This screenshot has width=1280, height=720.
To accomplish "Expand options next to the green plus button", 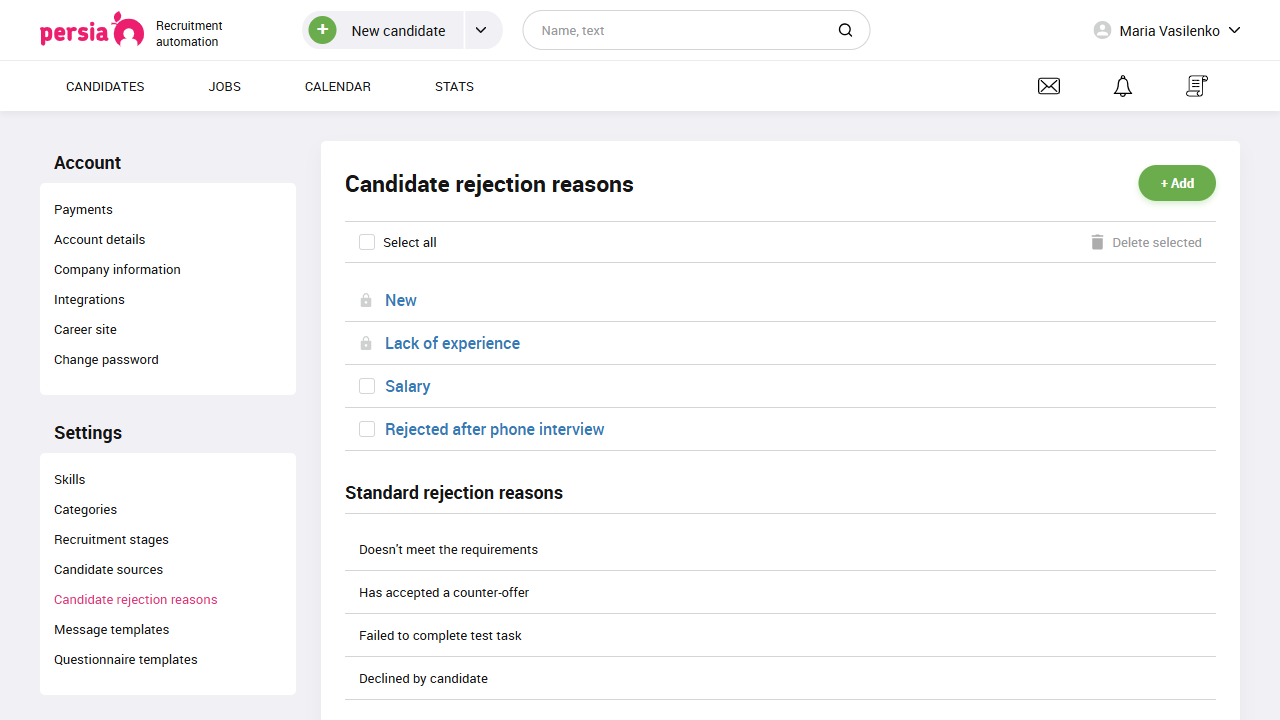I will pyautogui.click(x=482, y=30).
